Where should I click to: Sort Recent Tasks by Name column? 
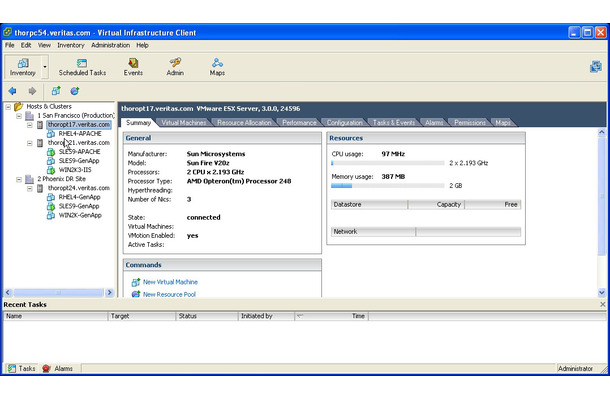(x=56, y=316)
